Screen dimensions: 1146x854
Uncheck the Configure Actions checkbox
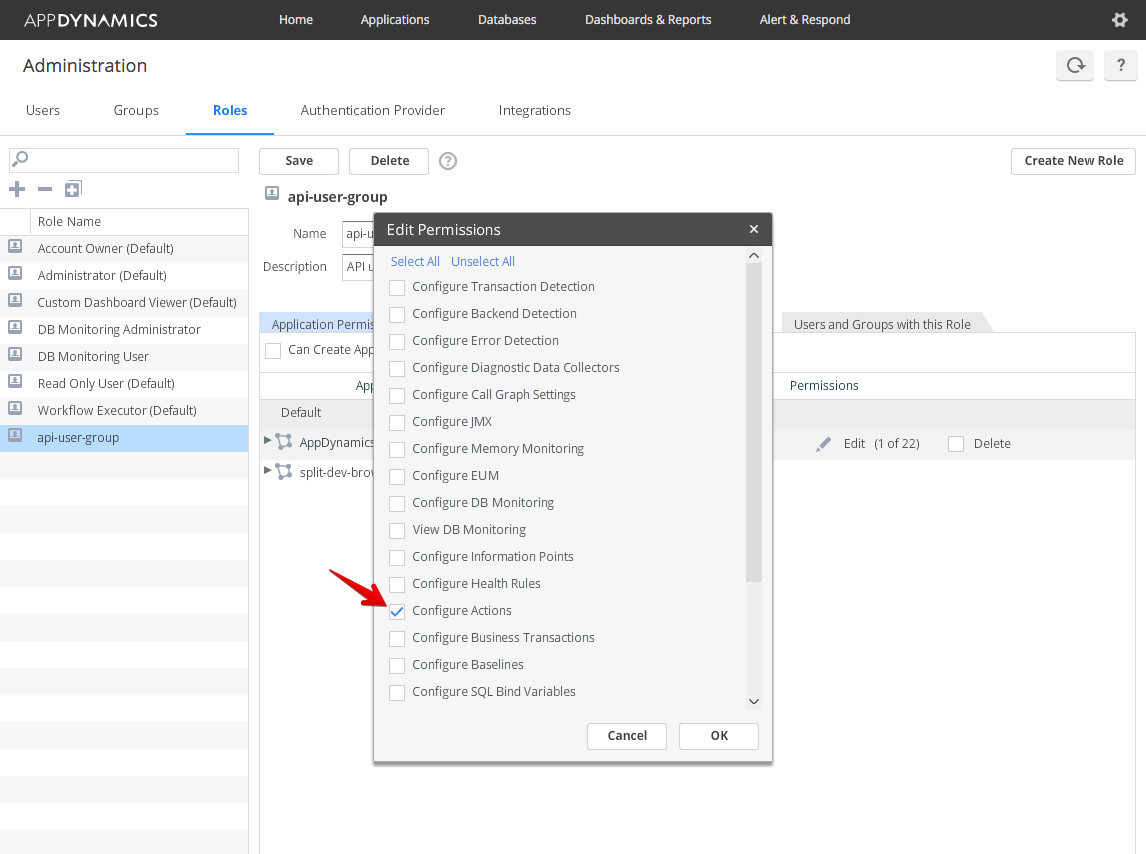click(x=397, y=611)
